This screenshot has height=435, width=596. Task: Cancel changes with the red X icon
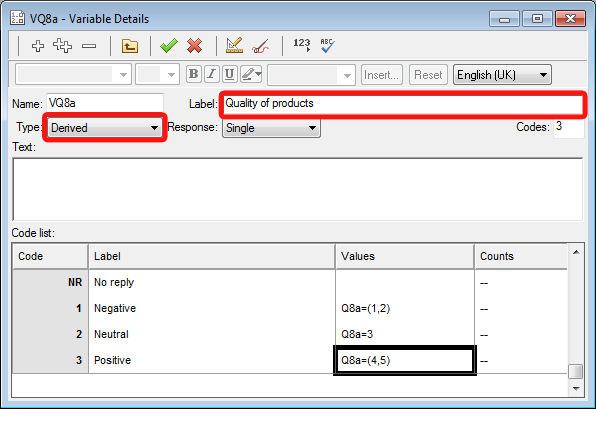coord(195,46)
